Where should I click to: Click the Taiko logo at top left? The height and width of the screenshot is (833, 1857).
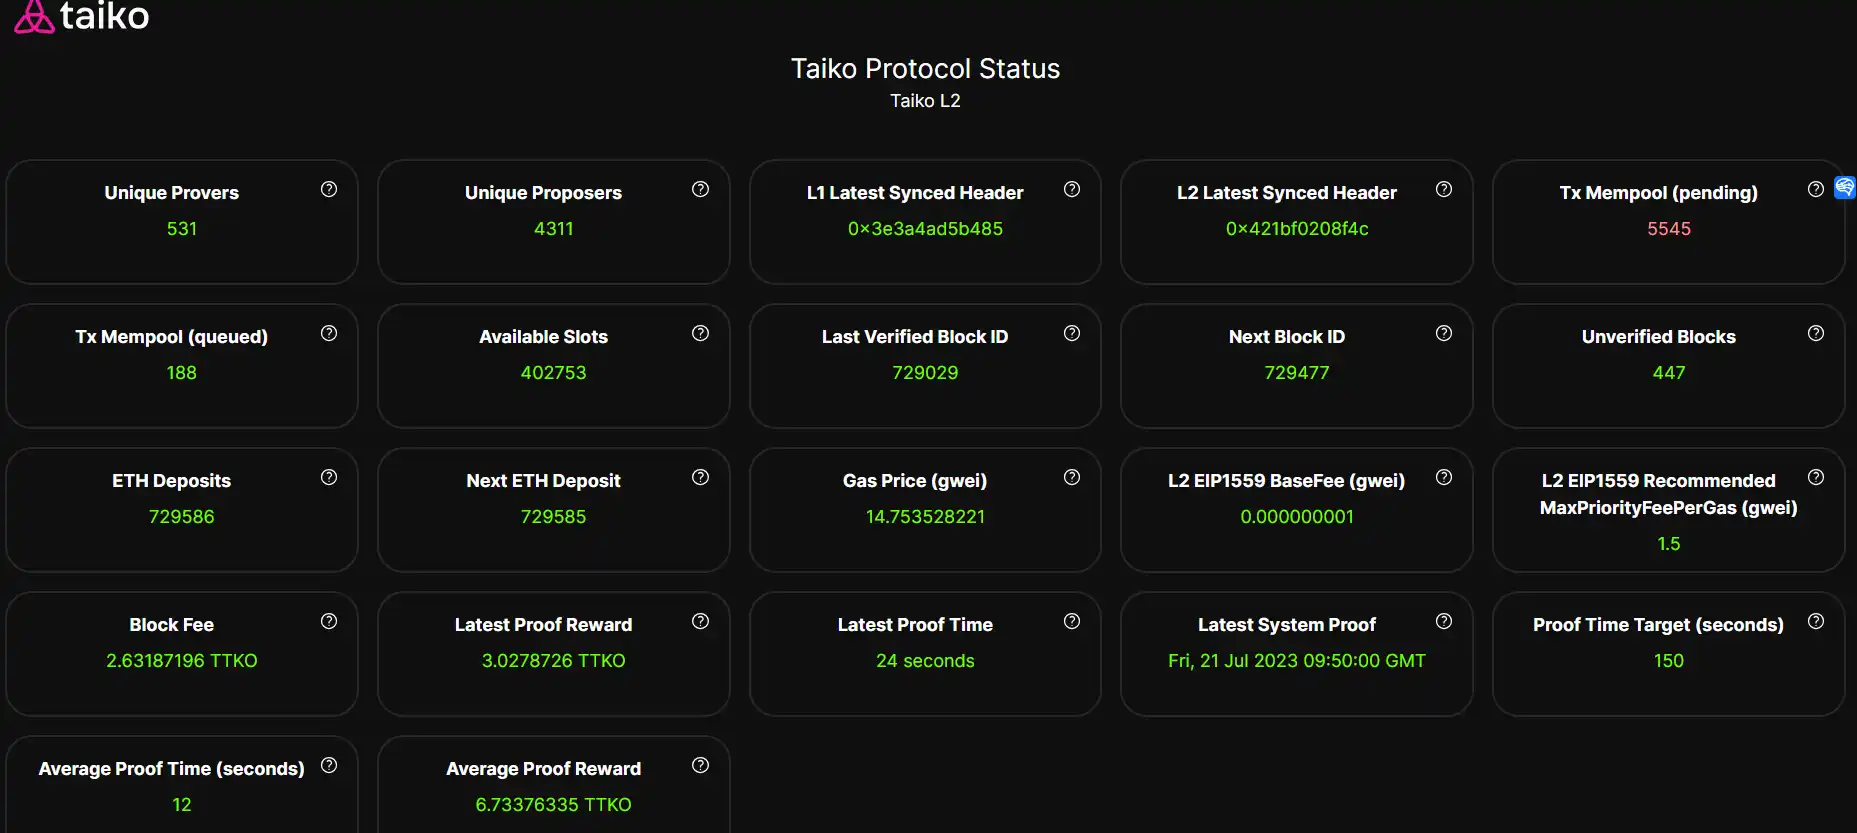pos(81,16)
